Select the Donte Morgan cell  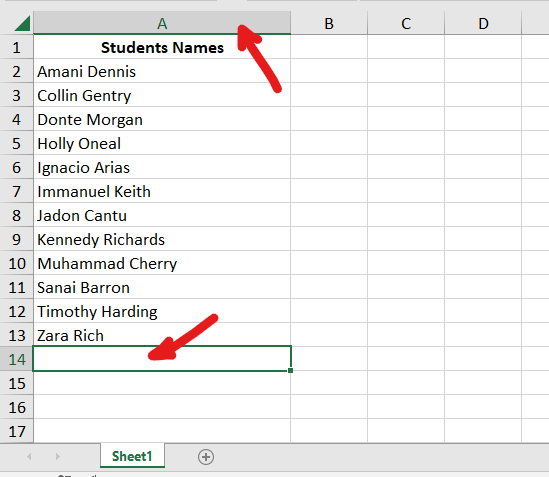162,119
